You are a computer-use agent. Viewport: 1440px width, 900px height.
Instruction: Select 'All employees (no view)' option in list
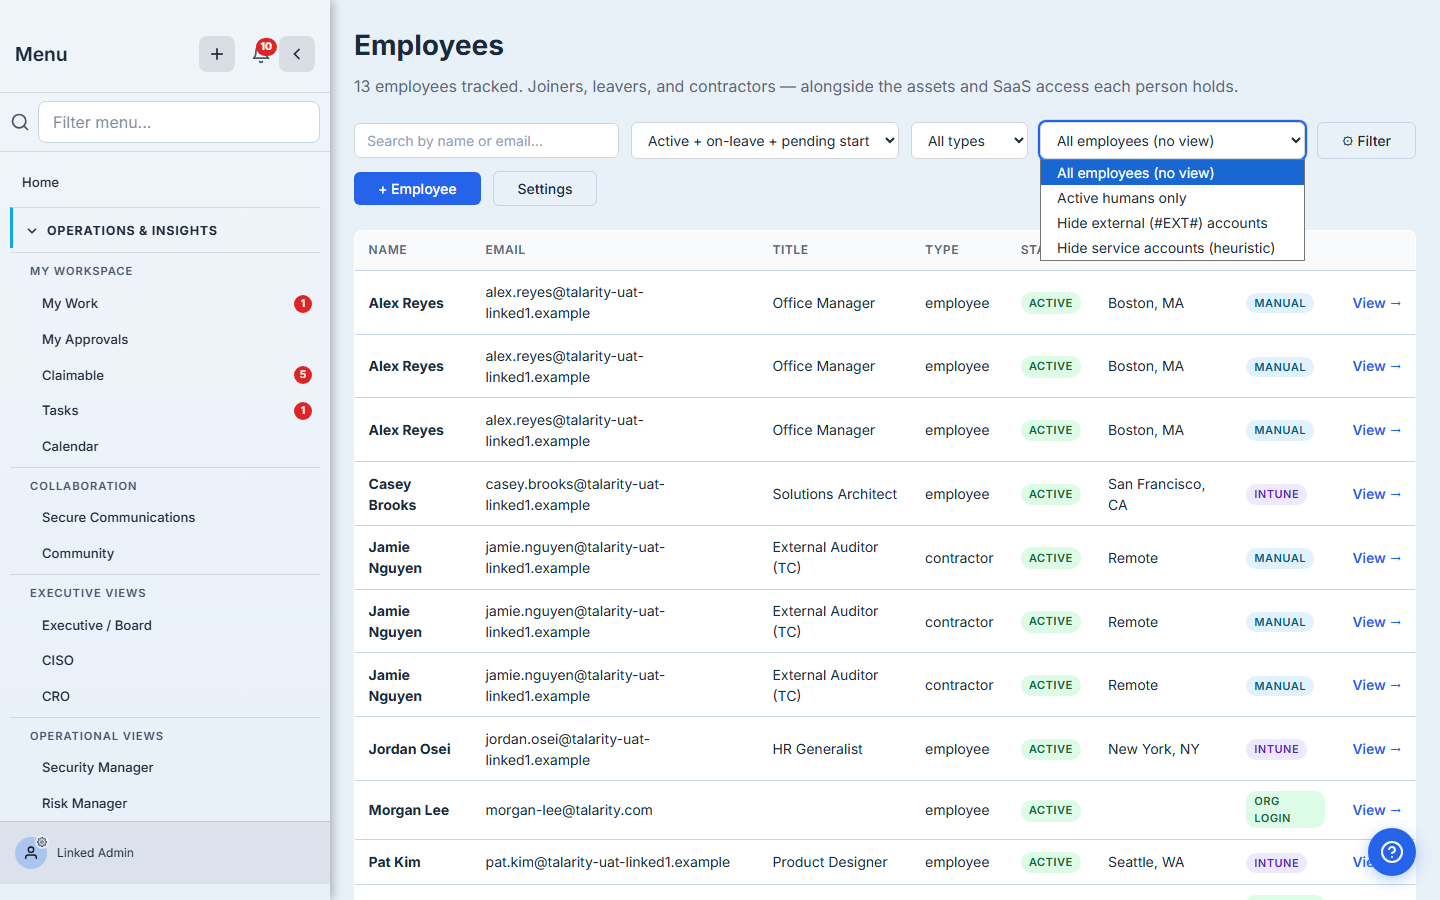[1172, 173]
